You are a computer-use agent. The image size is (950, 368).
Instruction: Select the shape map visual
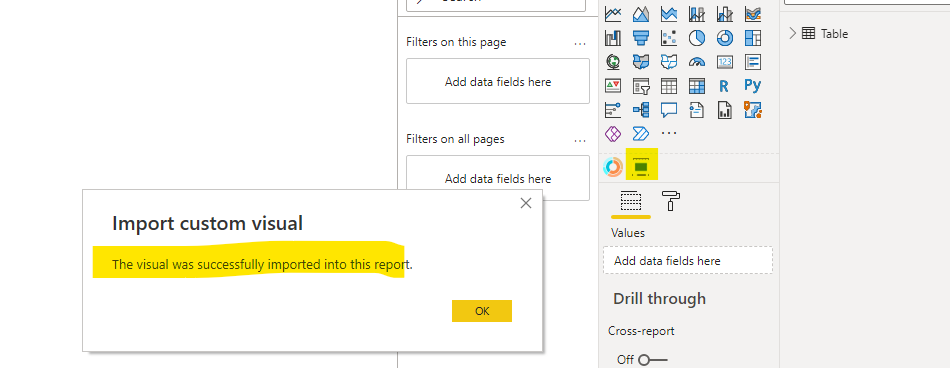(669, 62)
